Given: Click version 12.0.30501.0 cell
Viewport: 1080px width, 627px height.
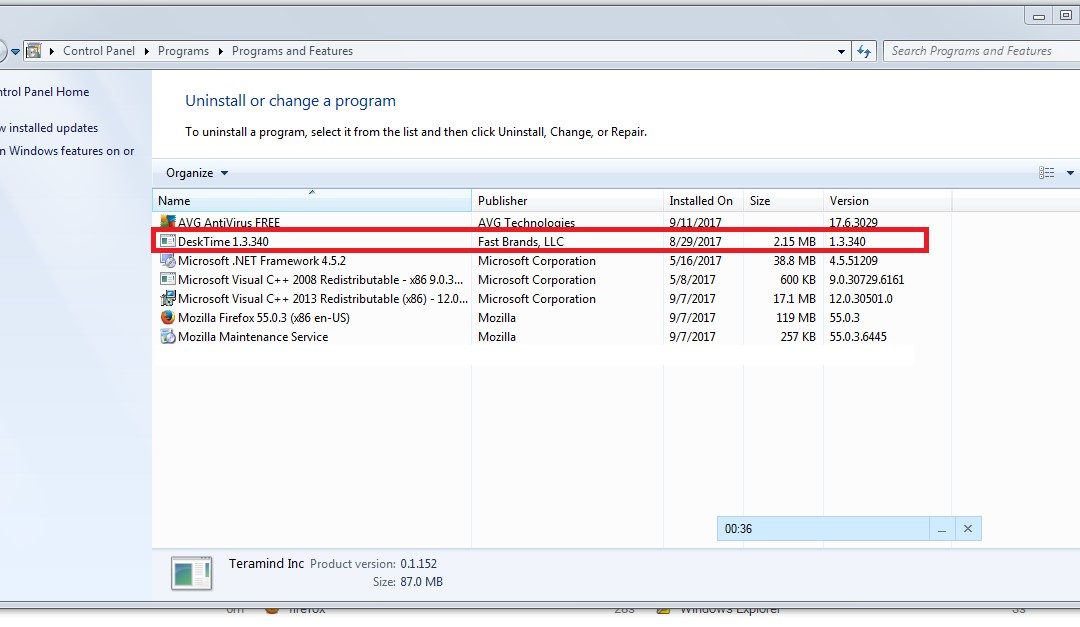Looking at the screenshot, I should (x=860, y=299).
